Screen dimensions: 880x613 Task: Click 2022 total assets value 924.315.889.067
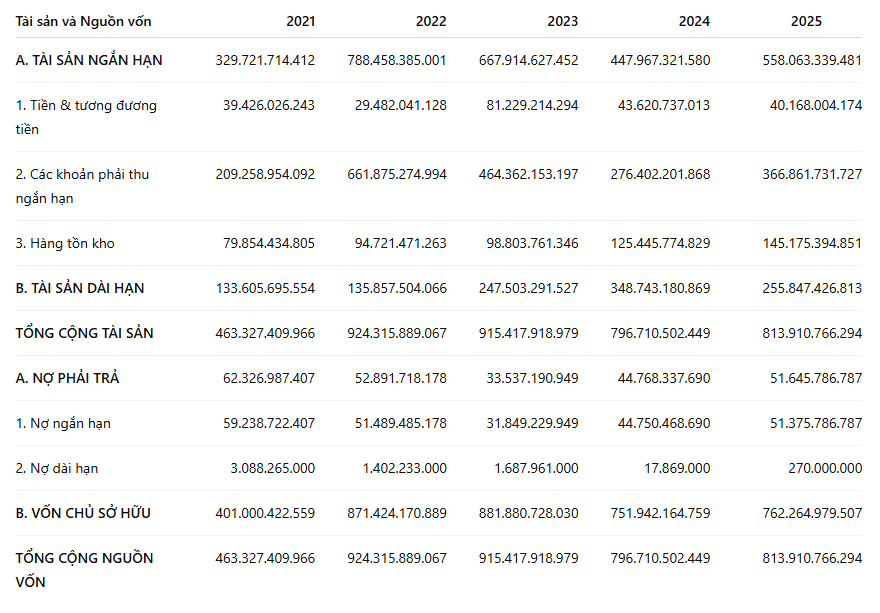(397, 333)
